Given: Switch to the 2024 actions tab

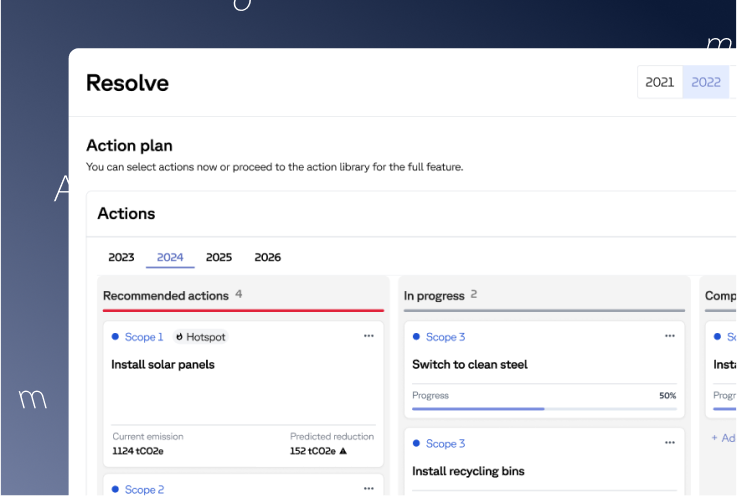Looking at the screenshot, I should 170,257.
